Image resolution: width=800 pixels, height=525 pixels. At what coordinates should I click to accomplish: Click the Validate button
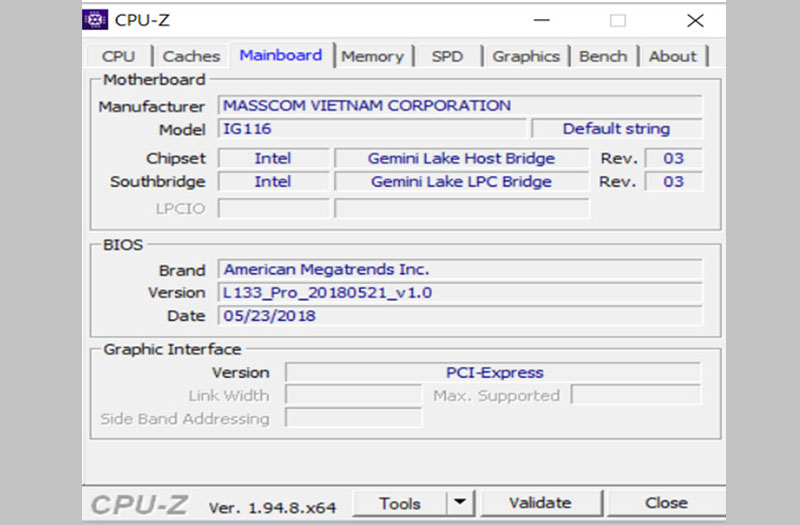[540, 504]
